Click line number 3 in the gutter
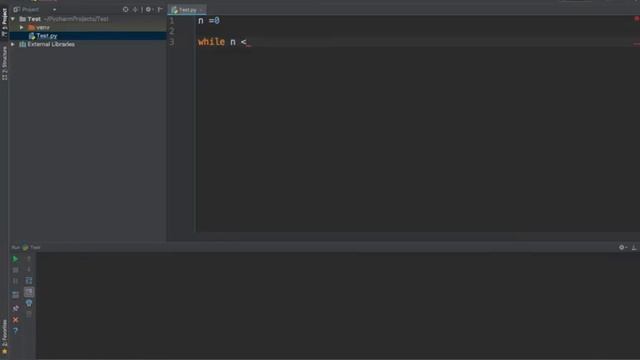The image size is (640, 360). pyautogui.click(x=171, y=42)
